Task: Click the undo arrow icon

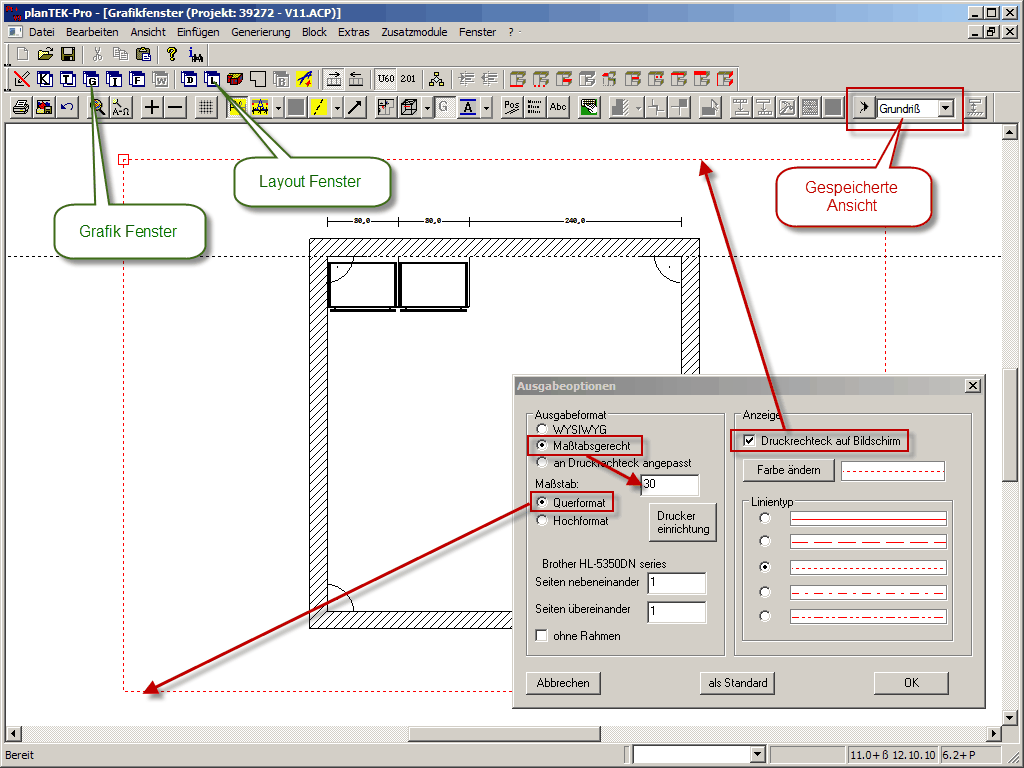Action: [67, 108]
